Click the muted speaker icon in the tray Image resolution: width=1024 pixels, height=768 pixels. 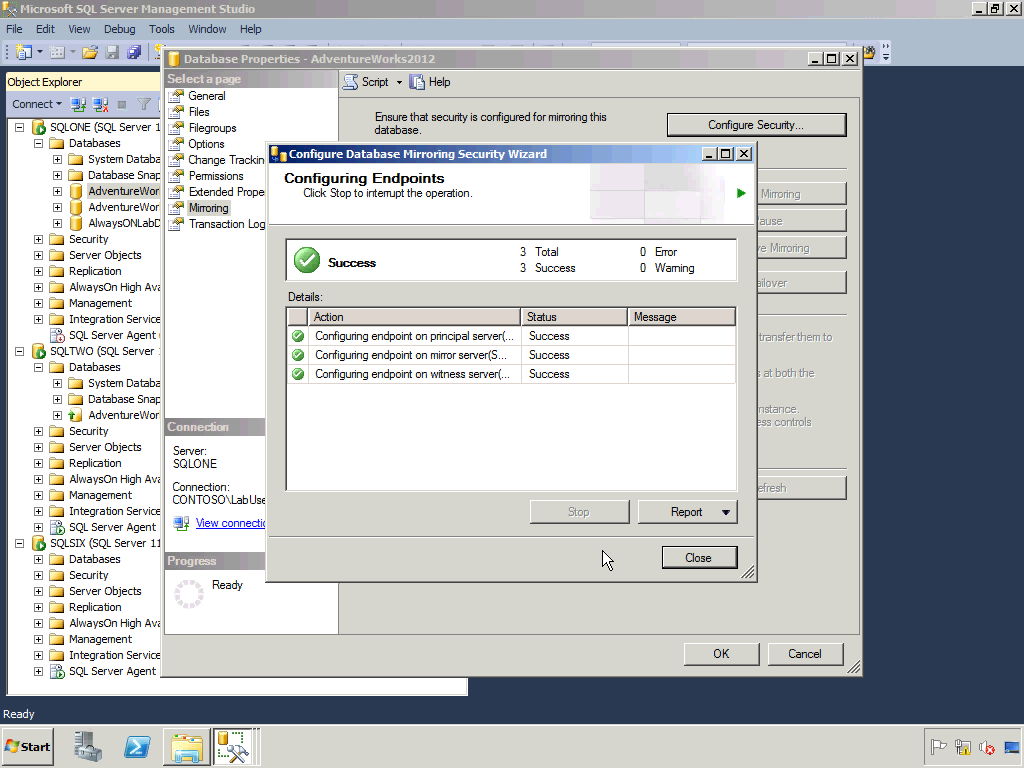point(986,747)
